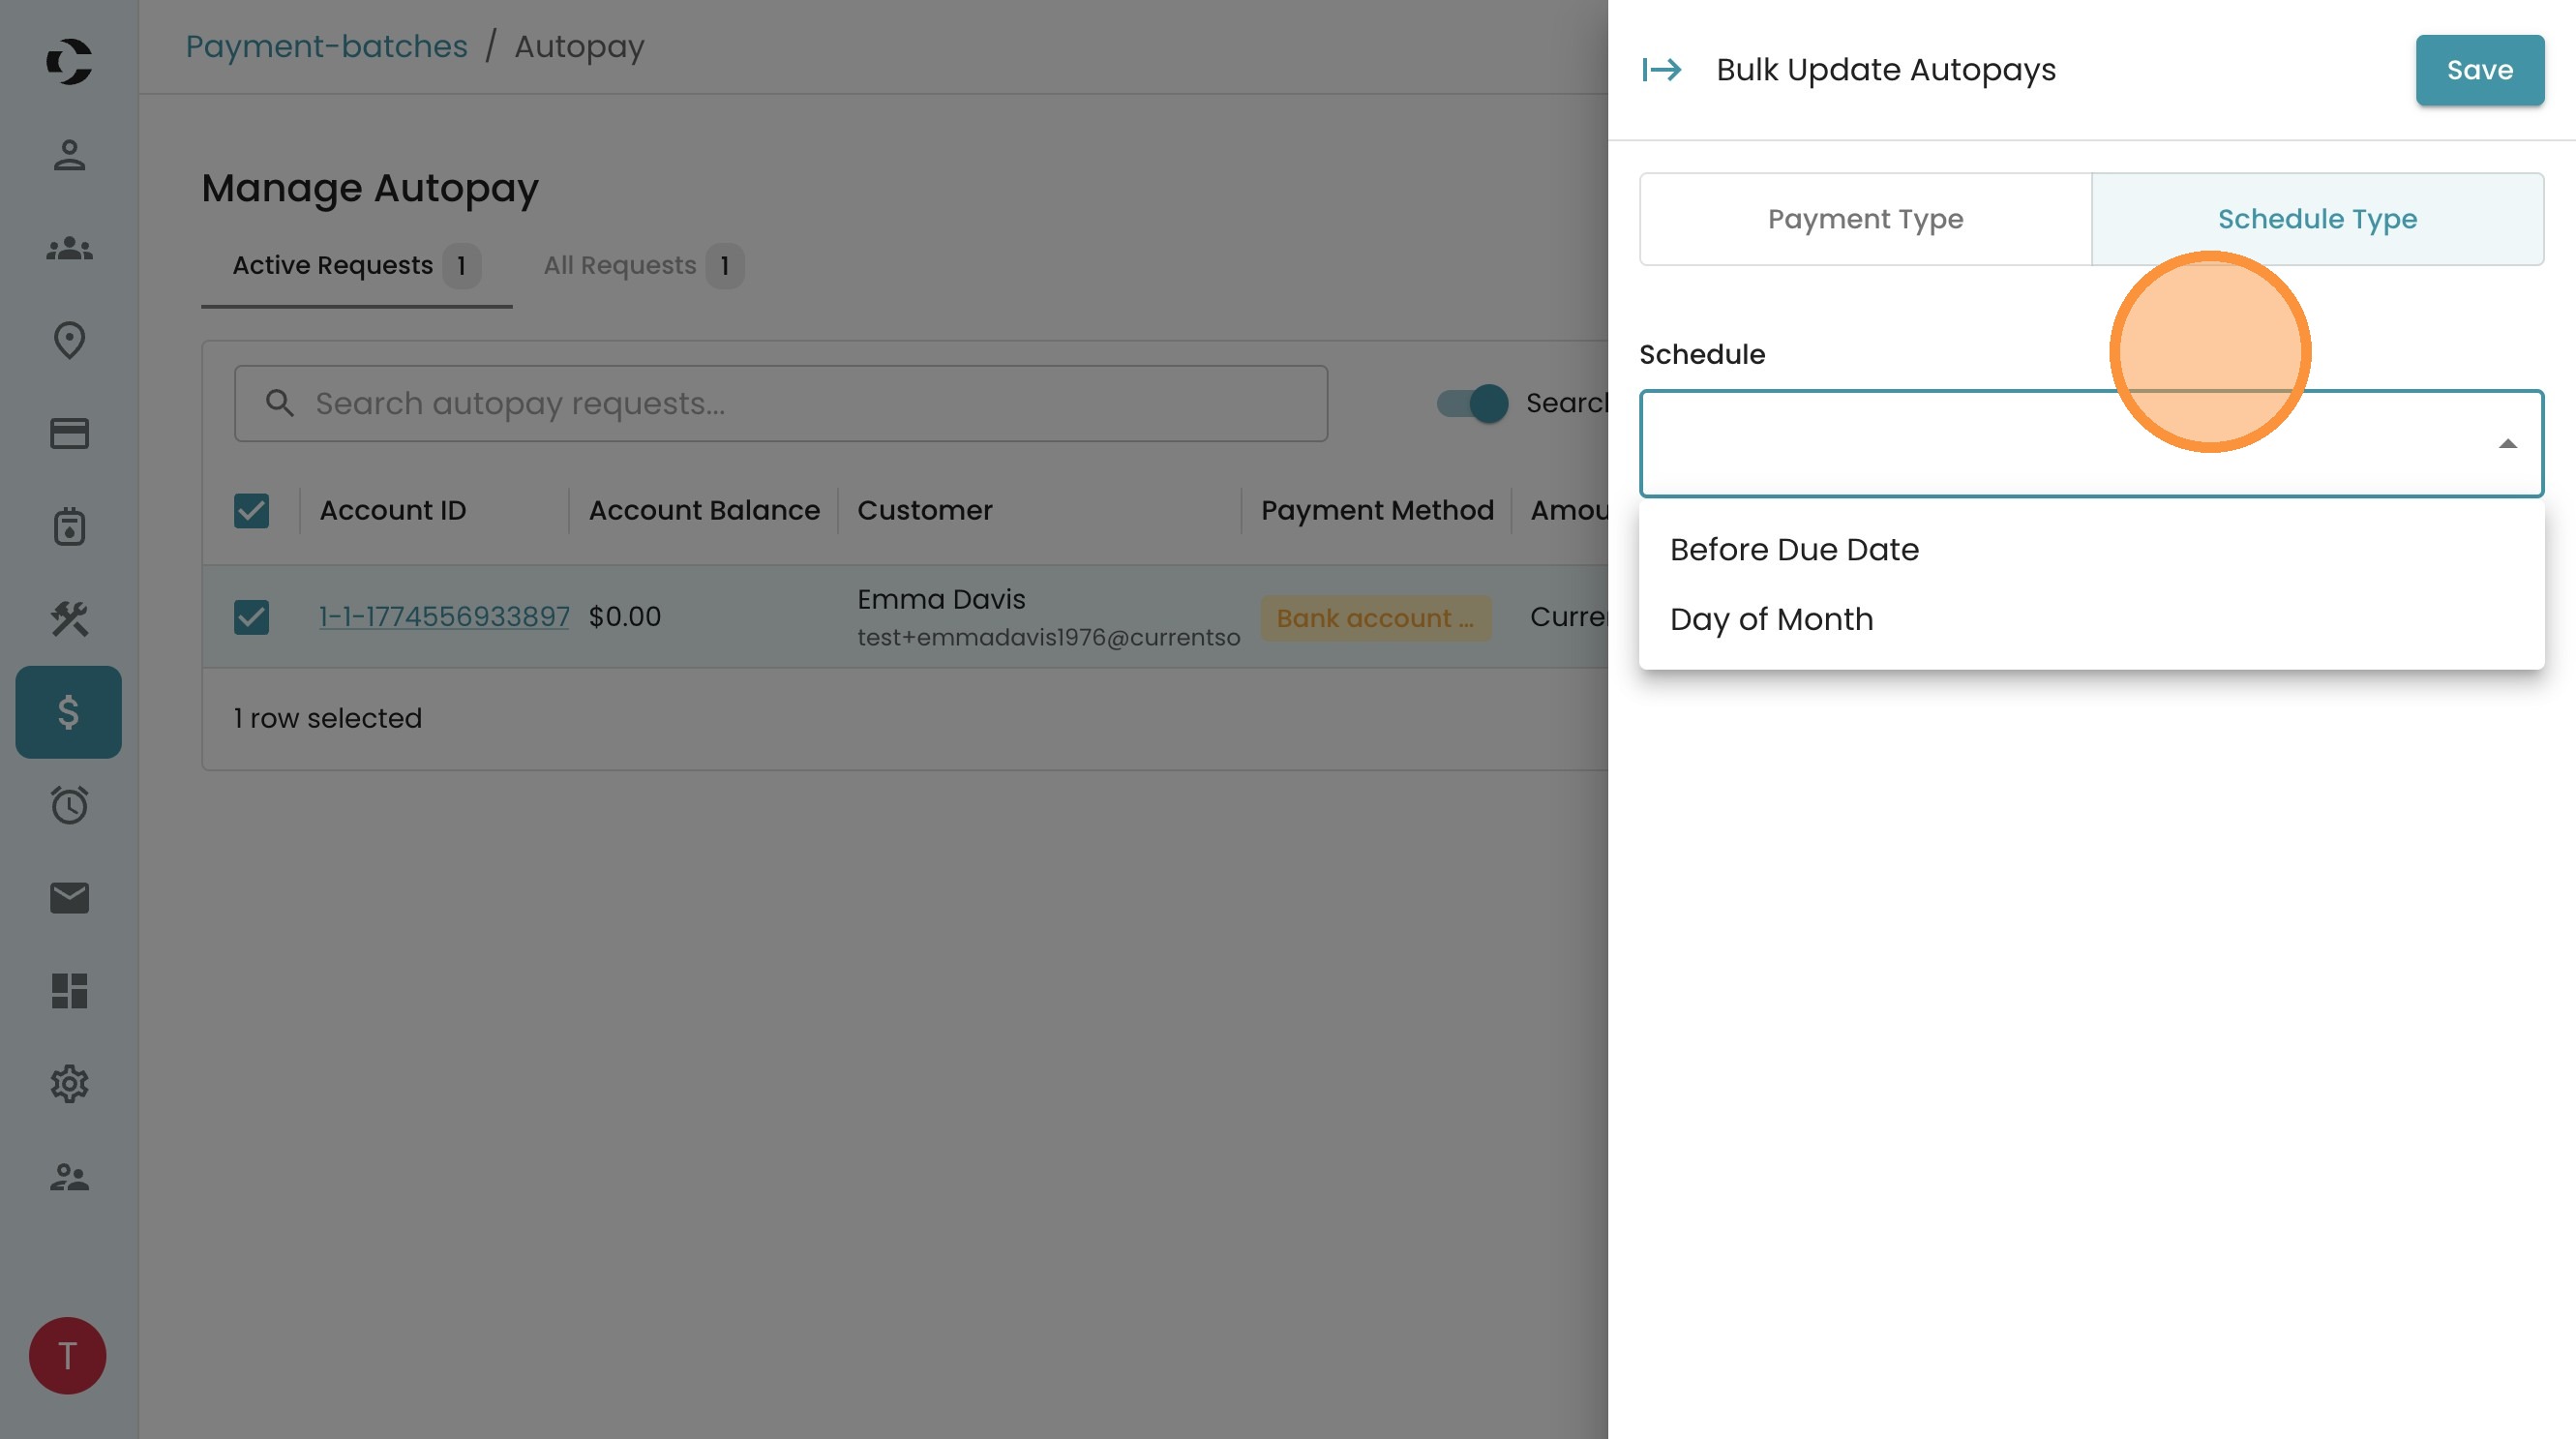This screenshot has height=1439, width=2576.
Task: Click the collapse panel arrow icon
Action: click(x=1661, y=70)
